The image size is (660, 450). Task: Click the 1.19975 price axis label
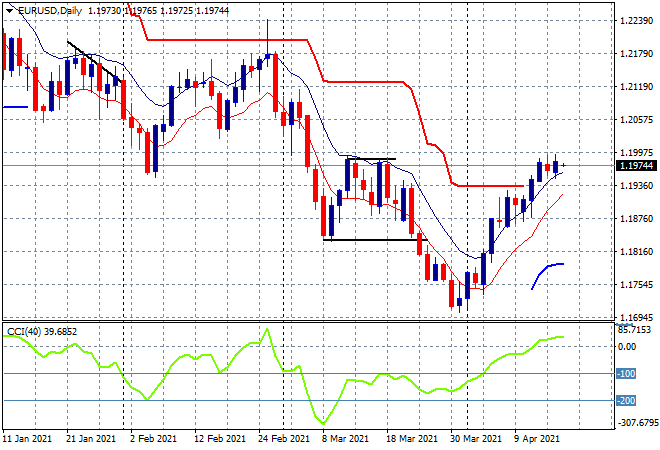[637, 152]
